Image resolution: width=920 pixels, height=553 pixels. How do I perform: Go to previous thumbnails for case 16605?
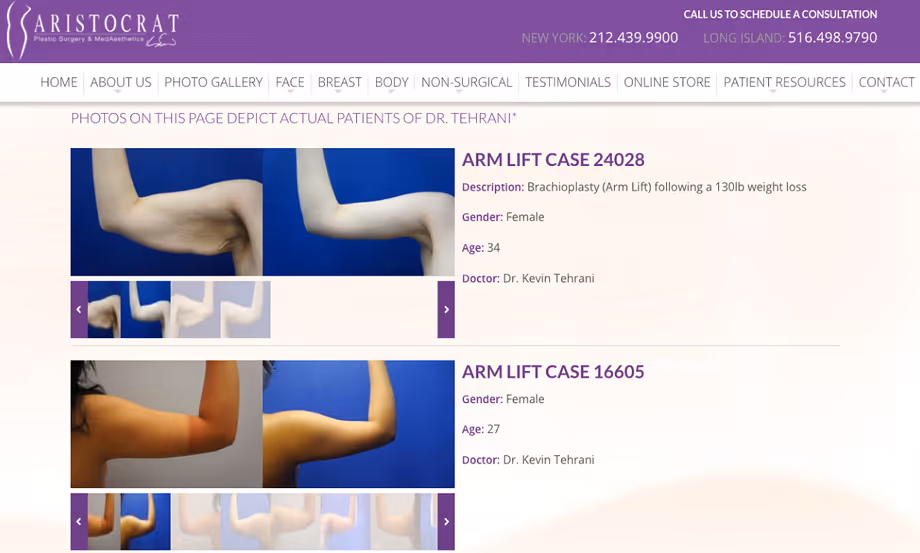(x=79, y=521)
